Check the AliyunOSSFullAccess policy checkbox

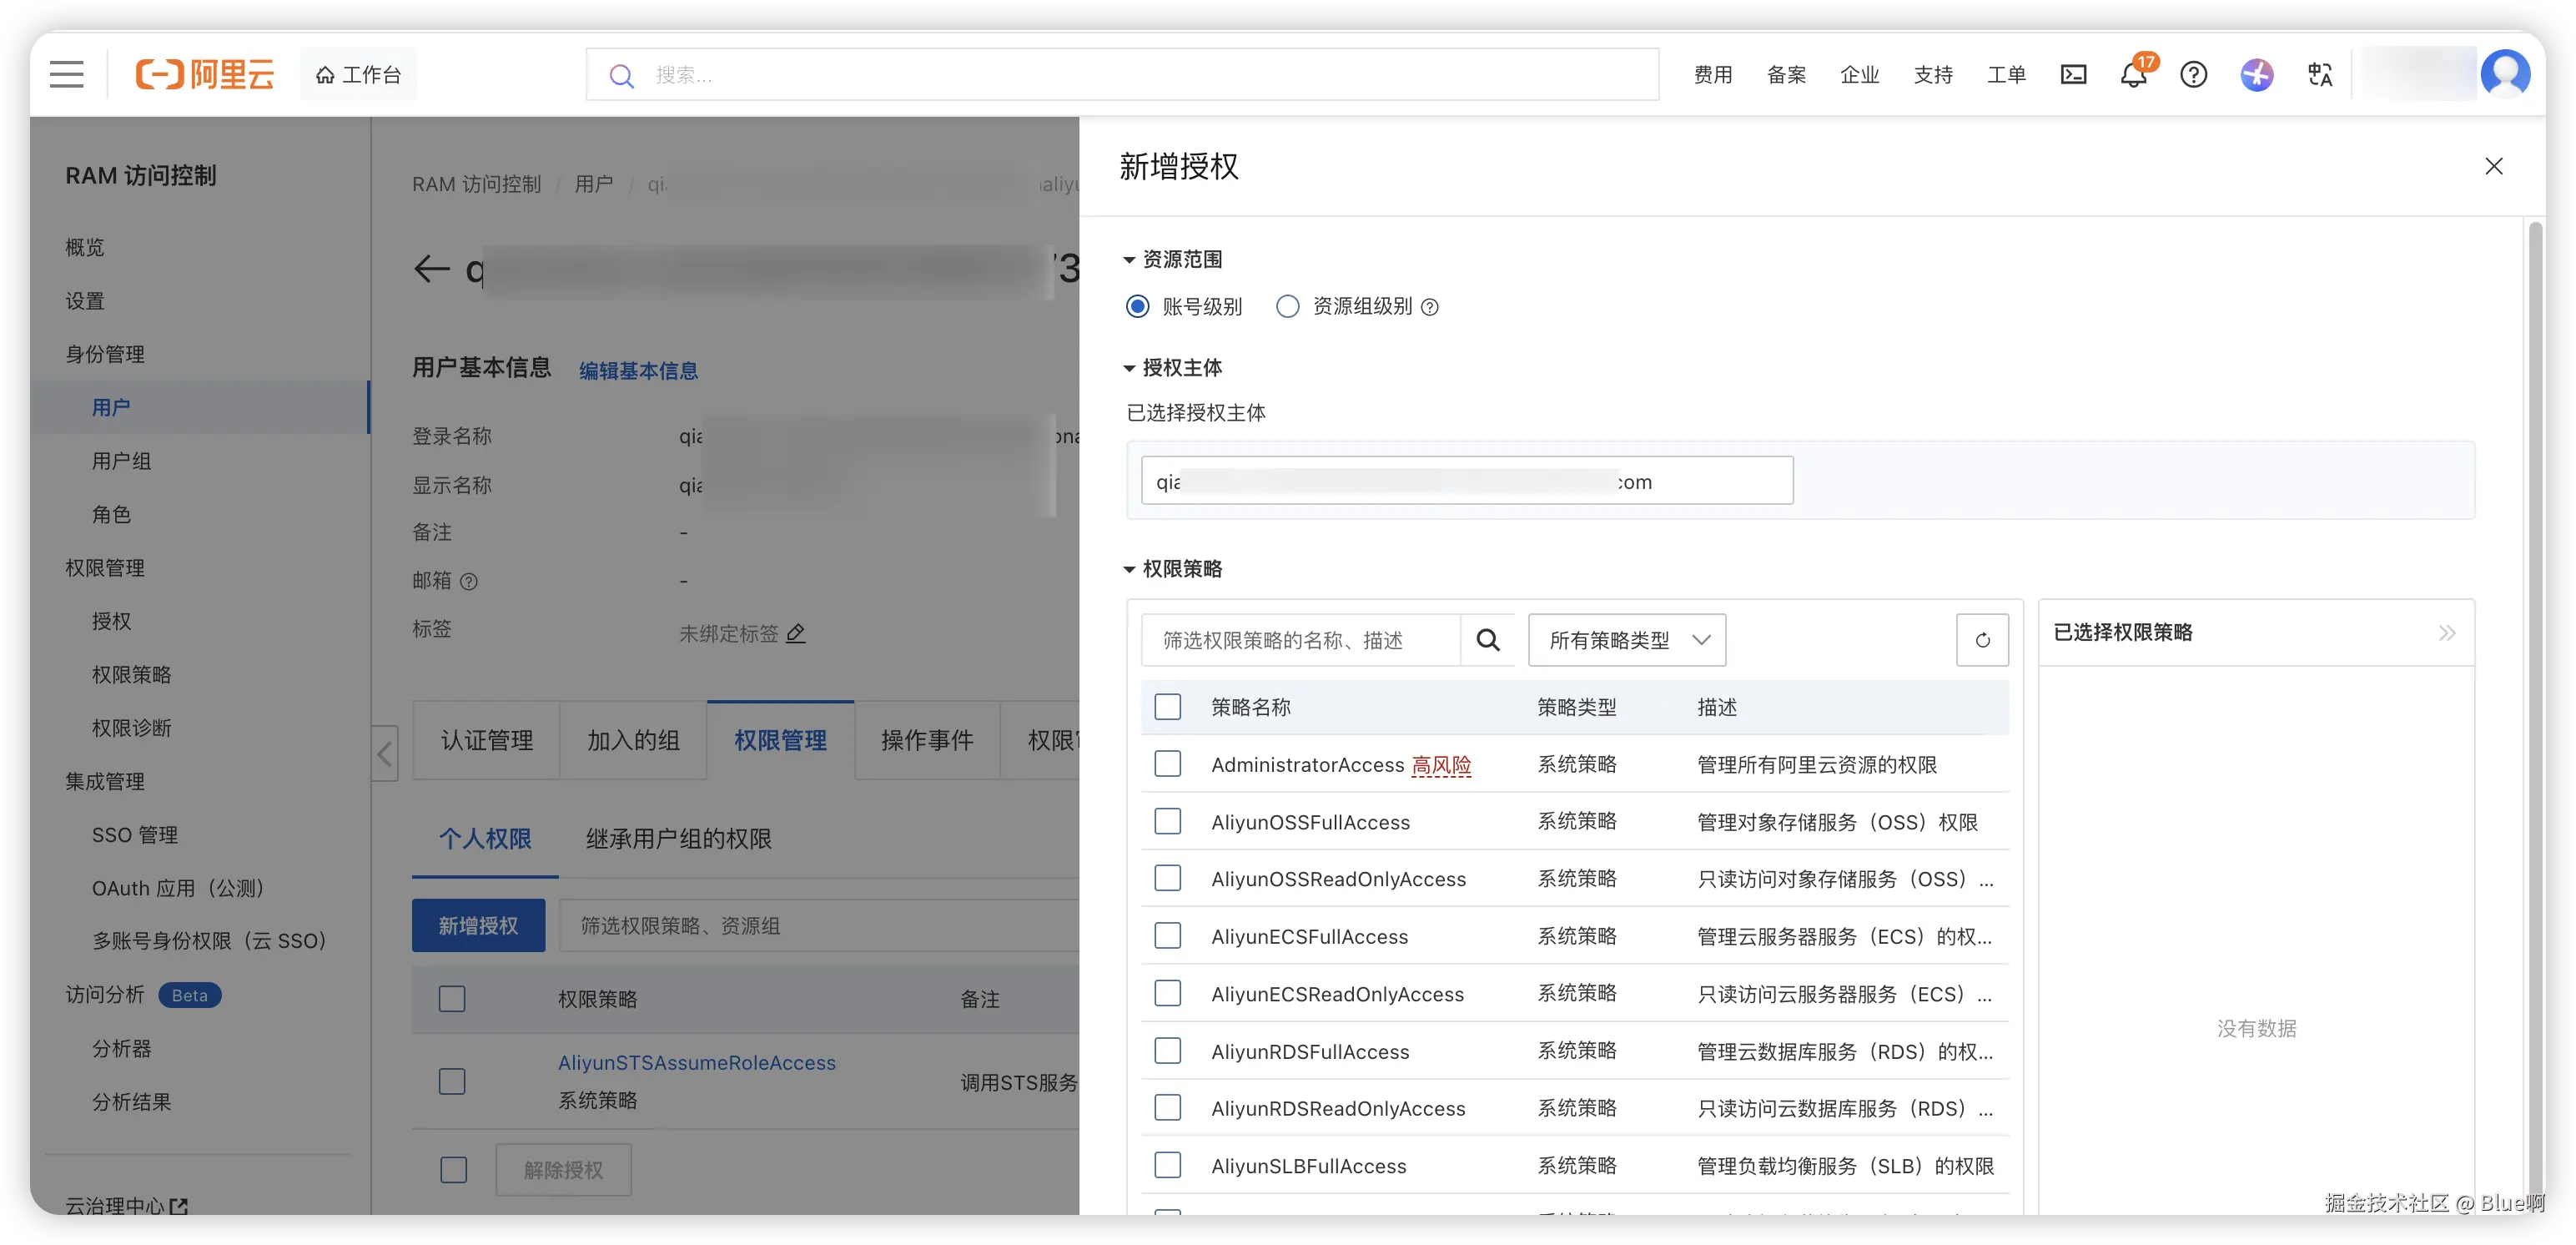pyautogui.click(x=1167, y=822)
